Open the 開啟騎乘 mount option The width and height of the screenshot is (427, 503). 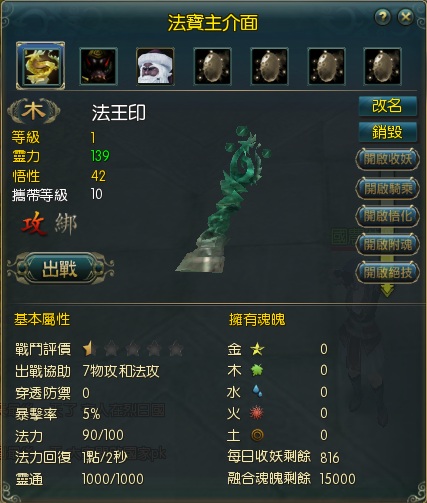[x=387, y=189]
